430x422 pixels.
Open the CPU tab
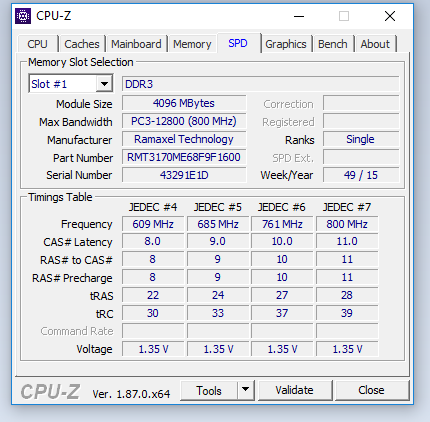coord(37,44)
